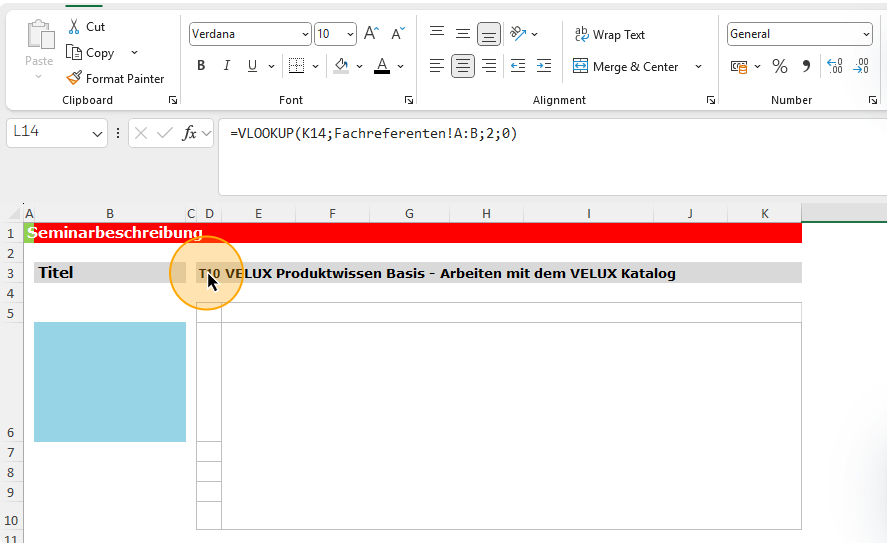The width and height of the screenshot is (887, 547).
Task: Open the Accounting Number Format icon
Action: pos(739,67)
